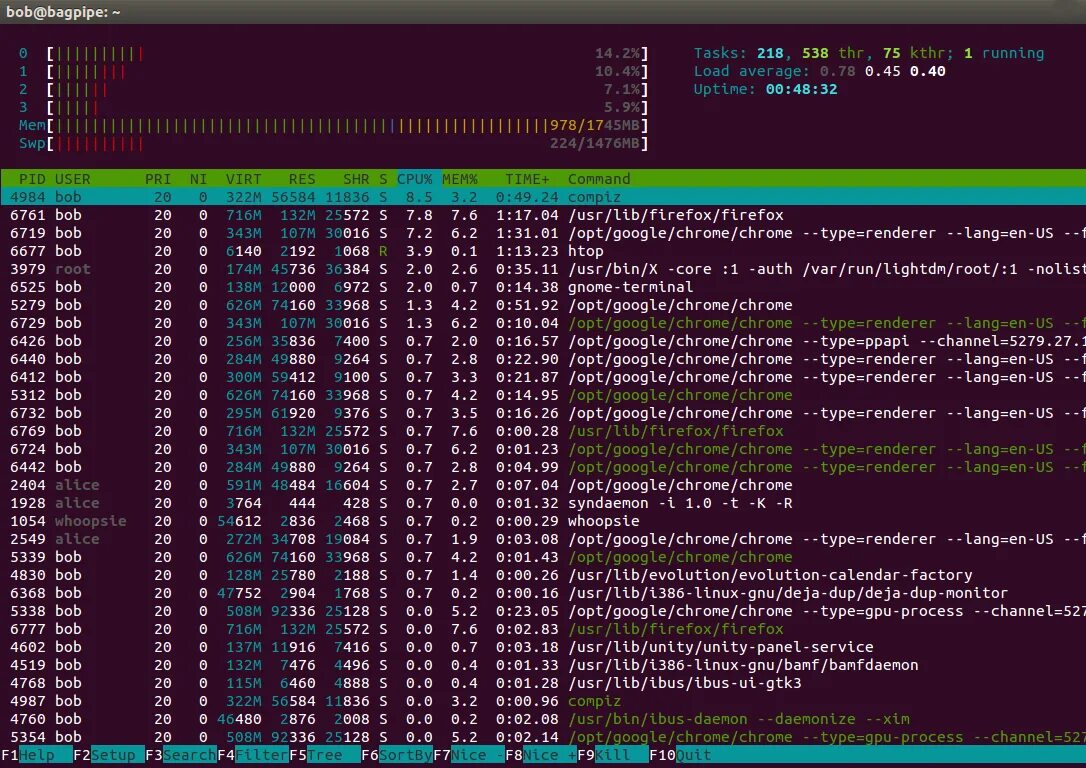The height and width of the screenshot is (768, 1086).
Task: Quit htop using the F10 label
Action: [x=693, y=755]
